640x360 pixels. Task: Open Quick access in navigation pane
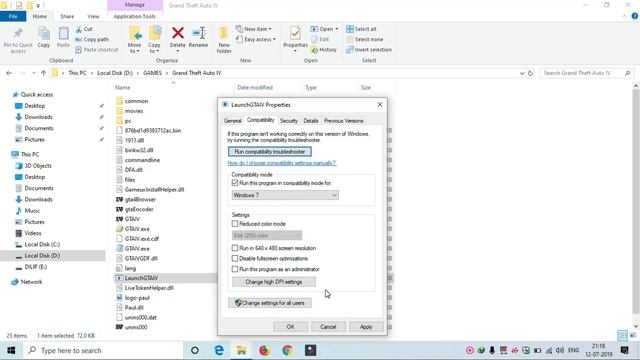[37, 95]
